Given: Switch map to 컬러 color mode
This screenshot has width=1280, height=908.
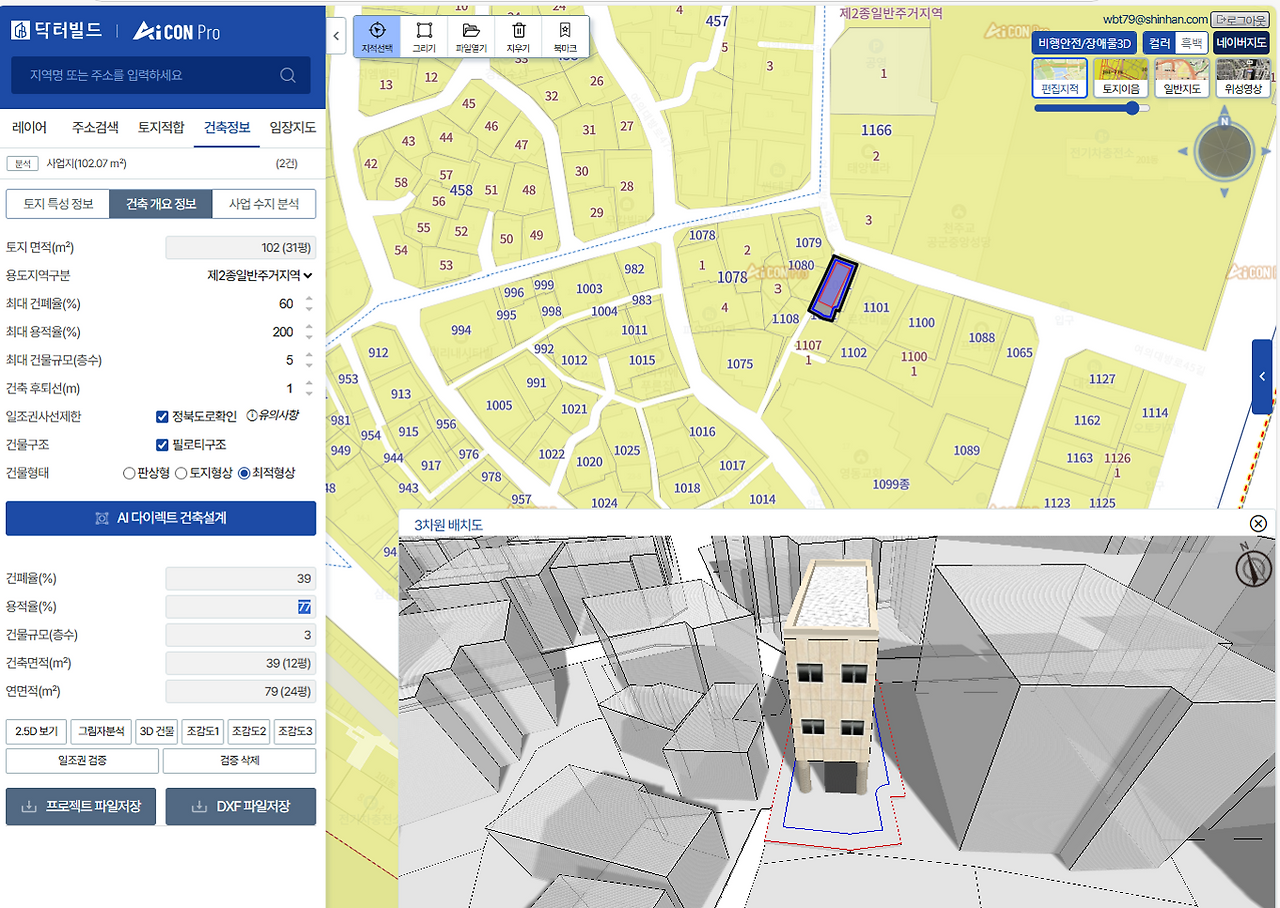Looking at the screenshot, I should (x=1159, y=43).
